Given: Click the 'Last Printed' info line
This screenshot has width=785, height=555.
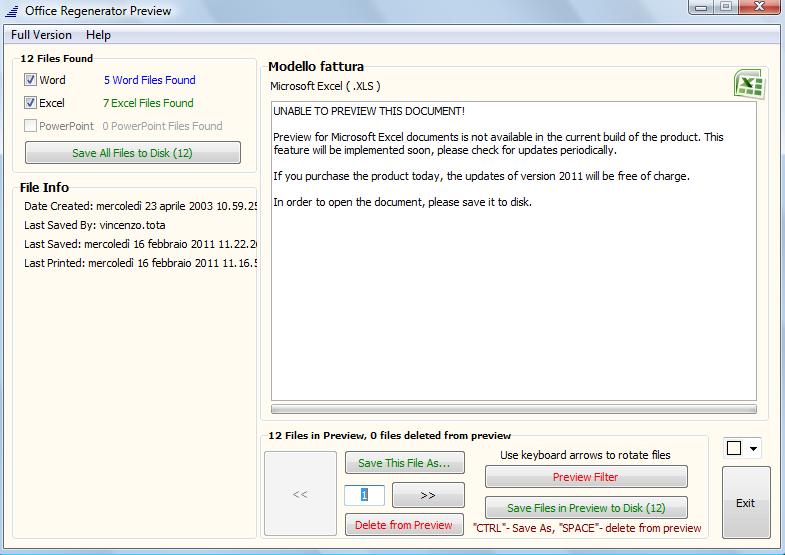Looking at the screenshot, I should (x=140, y=263).
